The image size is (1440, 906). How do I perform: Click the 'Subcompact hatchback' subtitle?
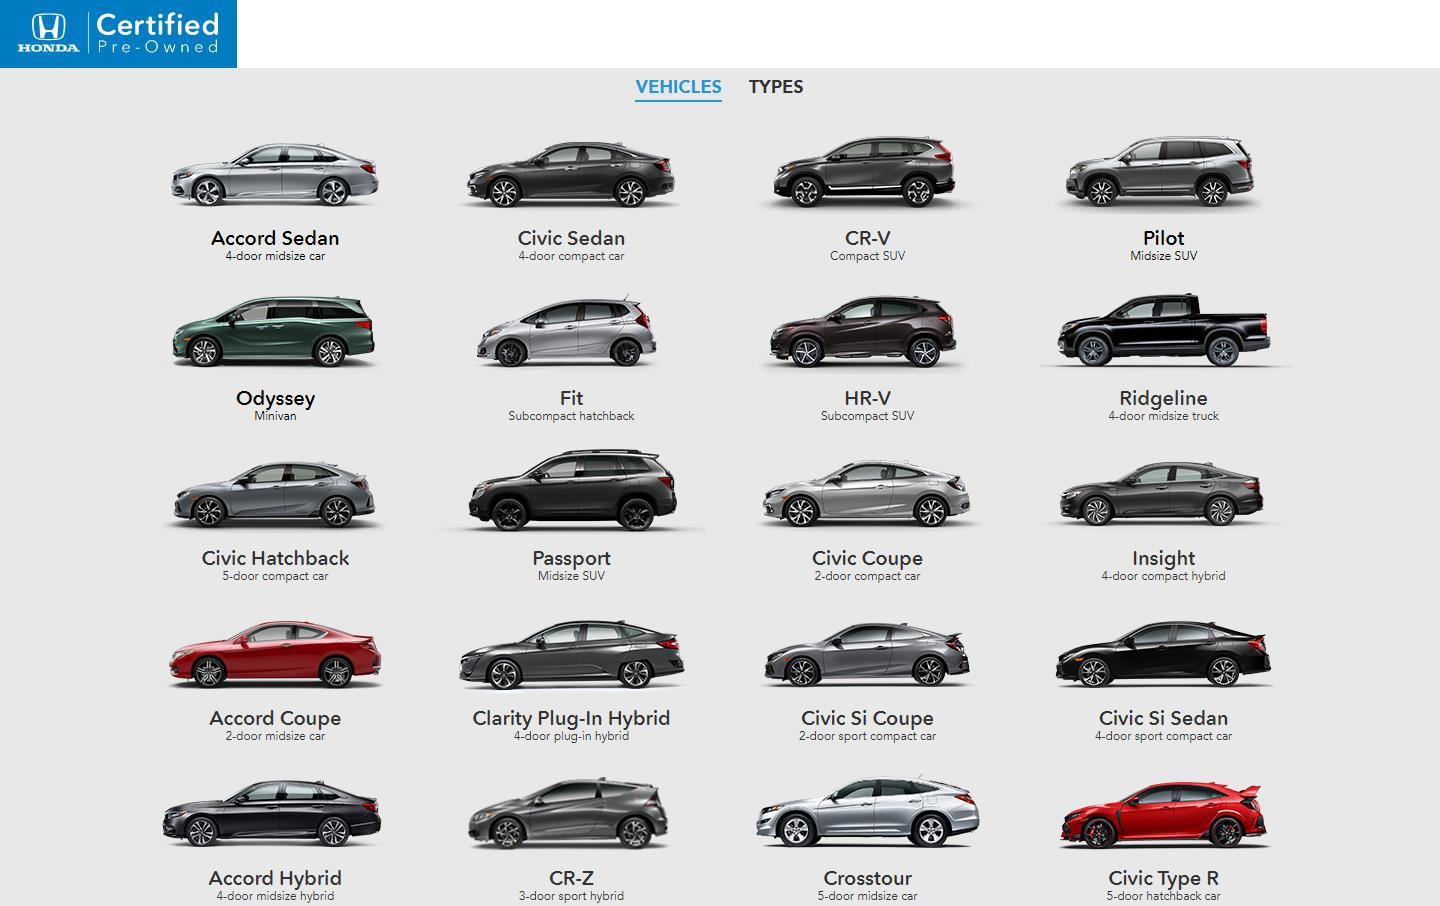[x=571, y=416]
